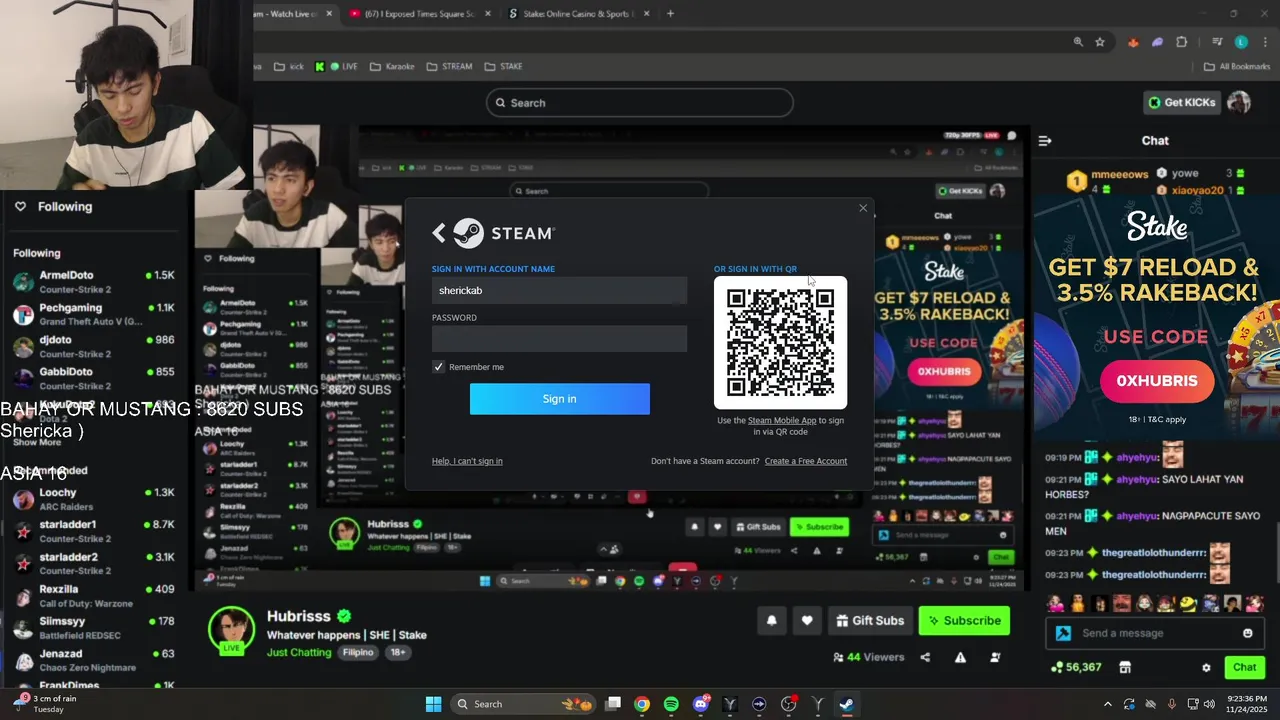The width and height of the screenshot is (1280, 720).
Task: Open starladder2 recommended channel
Action: pyautogui.click(x=94, y=563)
